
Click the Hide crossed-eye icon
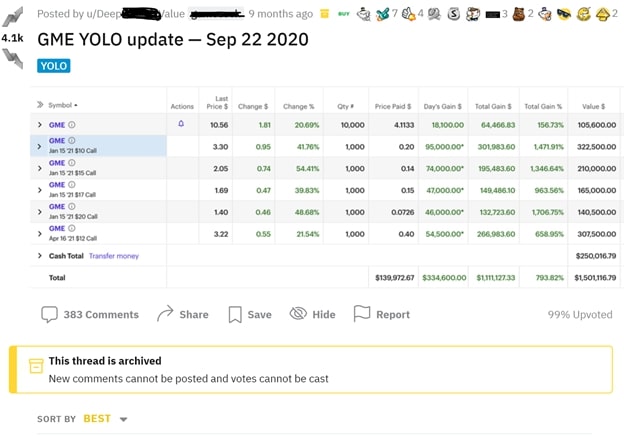[298, 313]
